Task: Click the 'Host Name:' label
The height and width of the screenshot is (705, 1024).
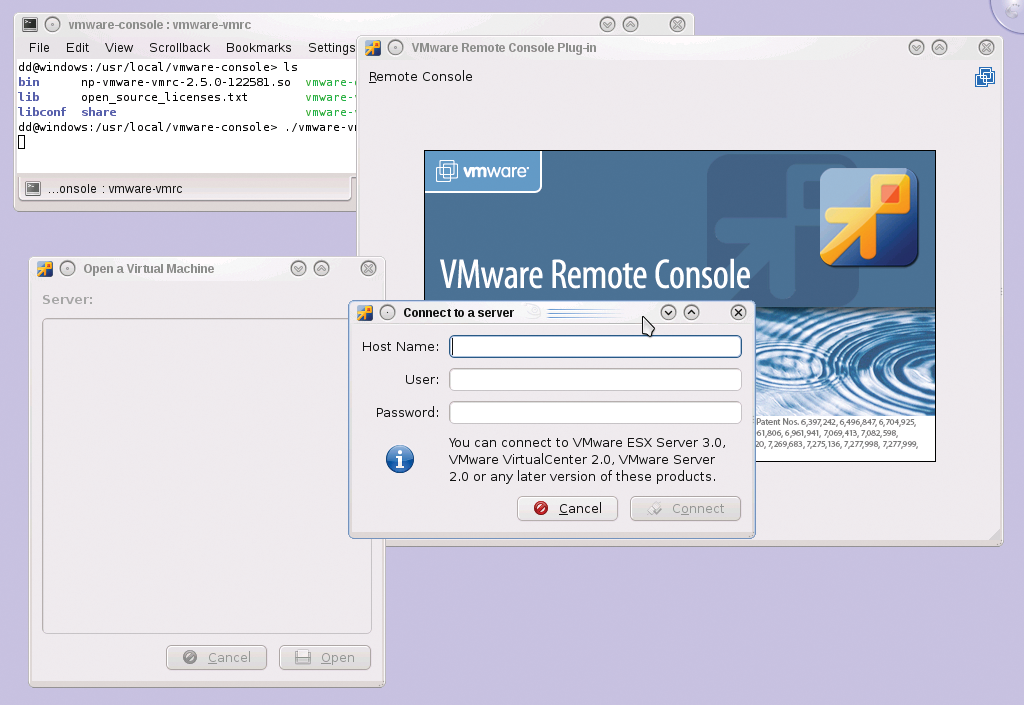Action: [x=400, y=347]
